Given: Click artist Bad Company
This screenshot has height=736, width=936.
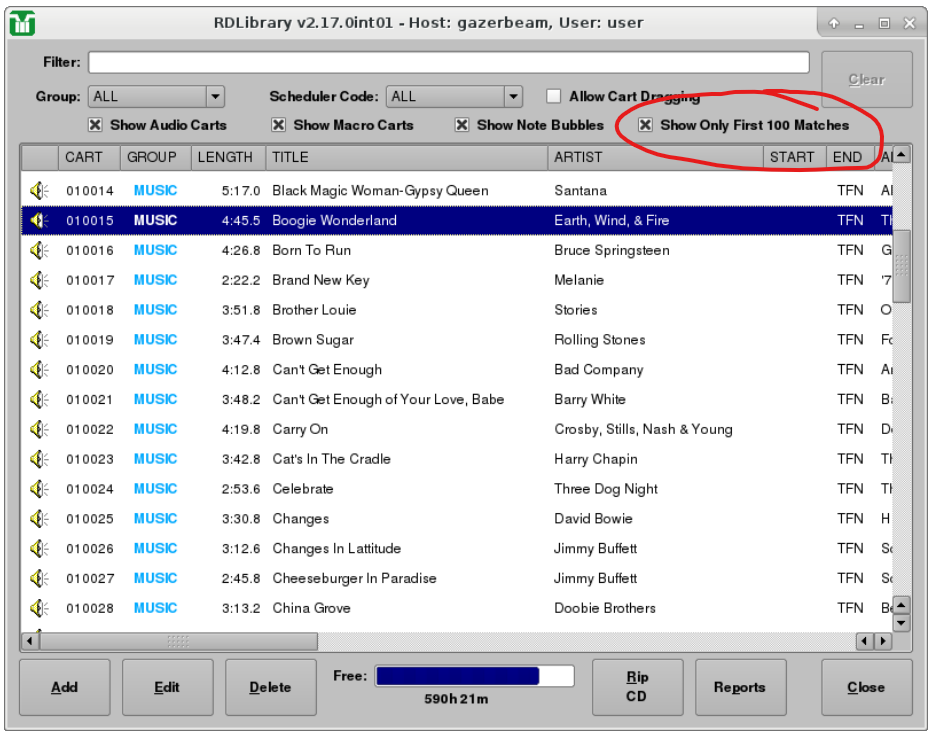Looking at the screenshot, I should [599, 369].
